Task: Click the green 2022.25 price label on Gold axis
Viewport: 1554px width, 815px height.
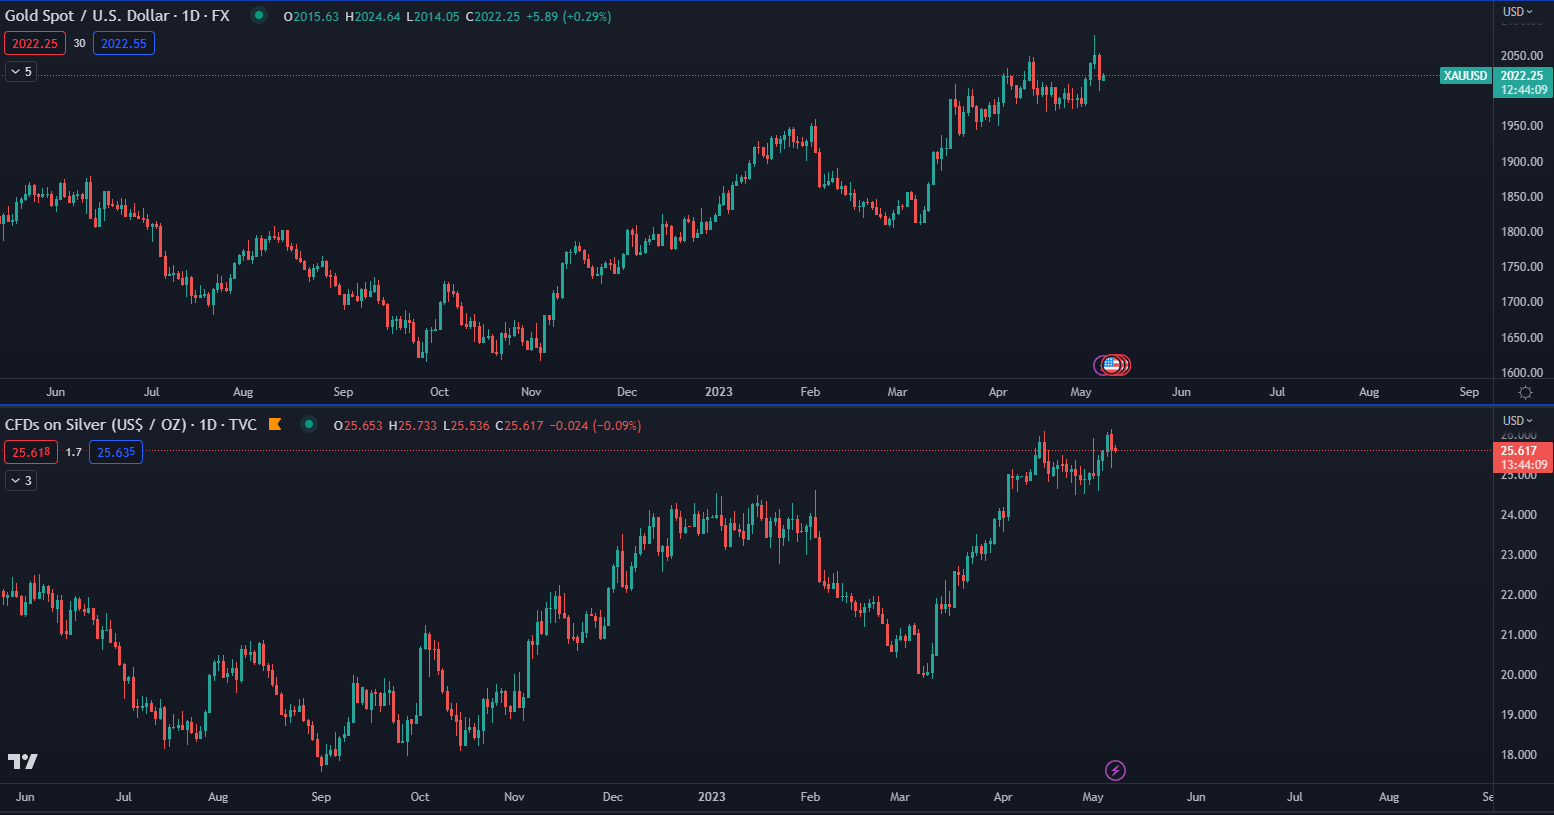Action: pos(1521,76)
